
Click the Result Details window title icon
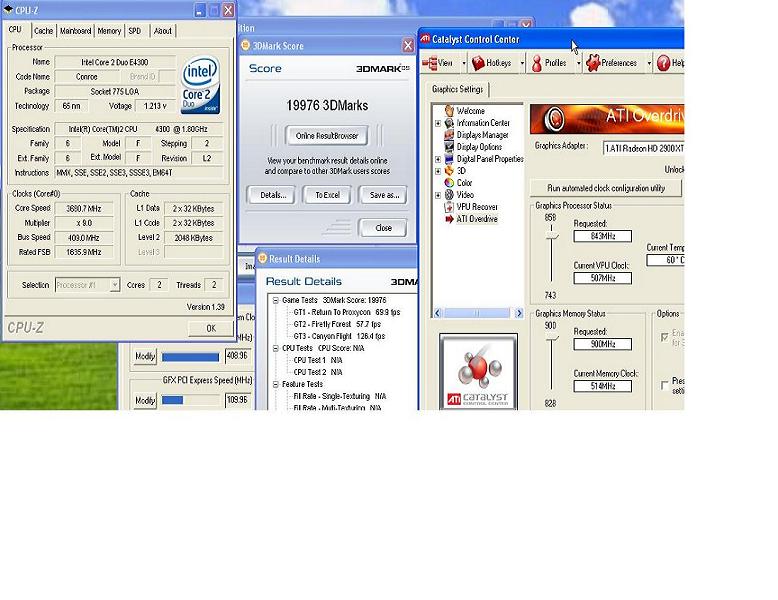(x=262, y=258)
